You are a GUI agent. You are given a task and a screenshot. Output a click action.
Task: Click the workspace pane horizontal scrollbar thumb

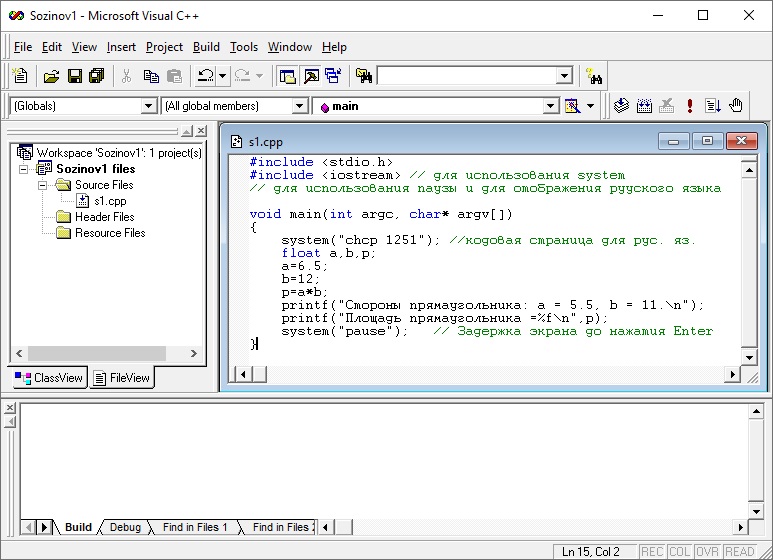(x=97, y=353)
